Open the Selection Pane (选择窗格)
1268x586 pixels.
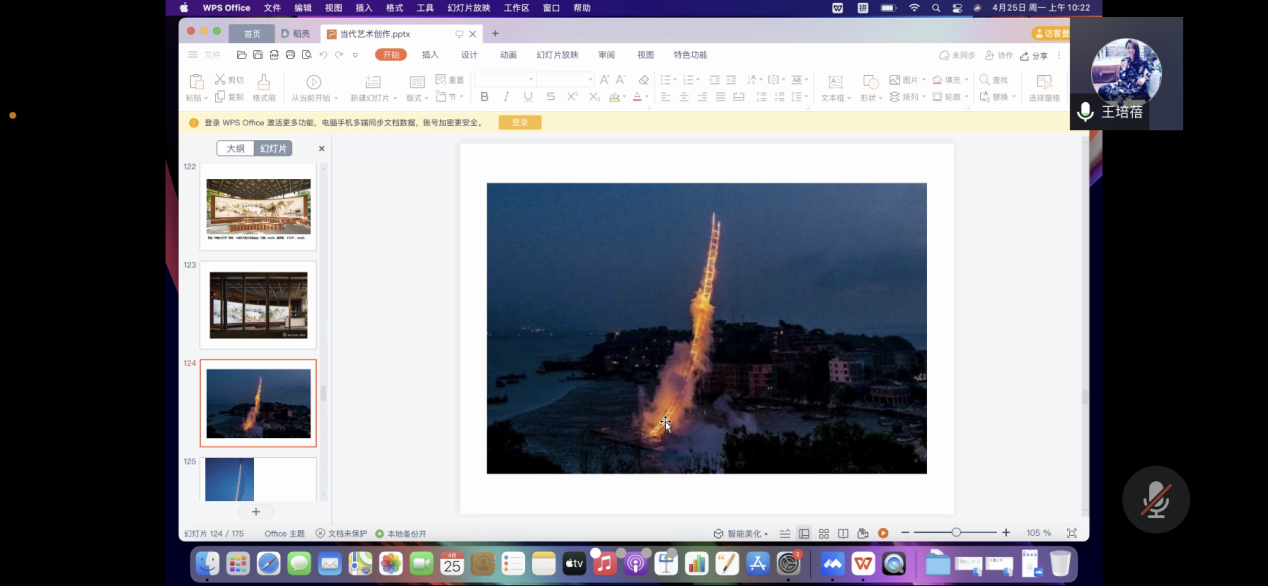click(x=1044, y=82)
